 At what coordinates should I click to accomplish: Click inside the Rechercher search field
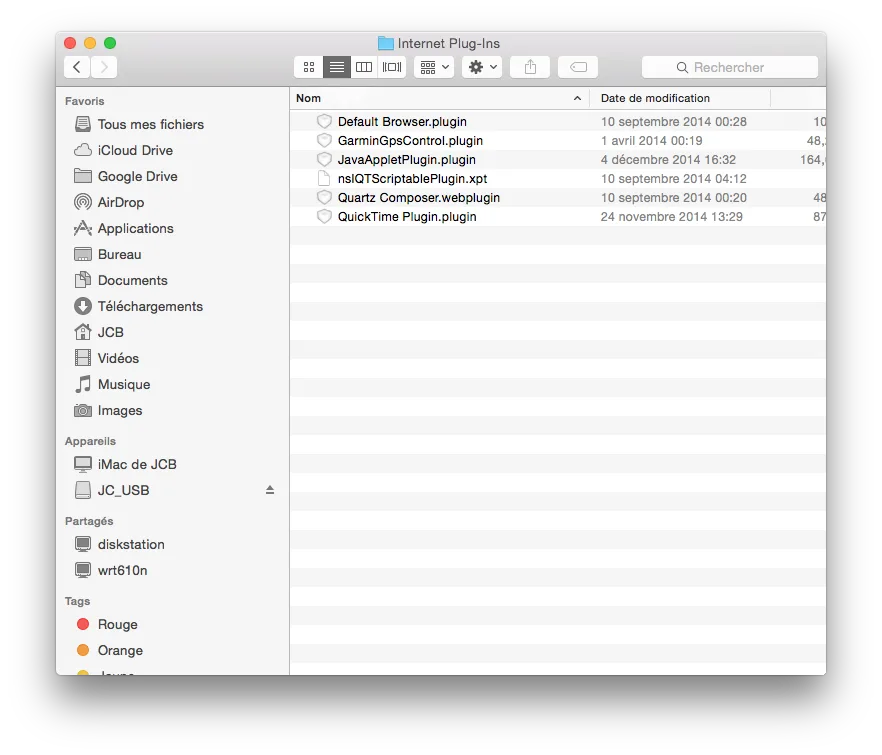pos(729,67)
